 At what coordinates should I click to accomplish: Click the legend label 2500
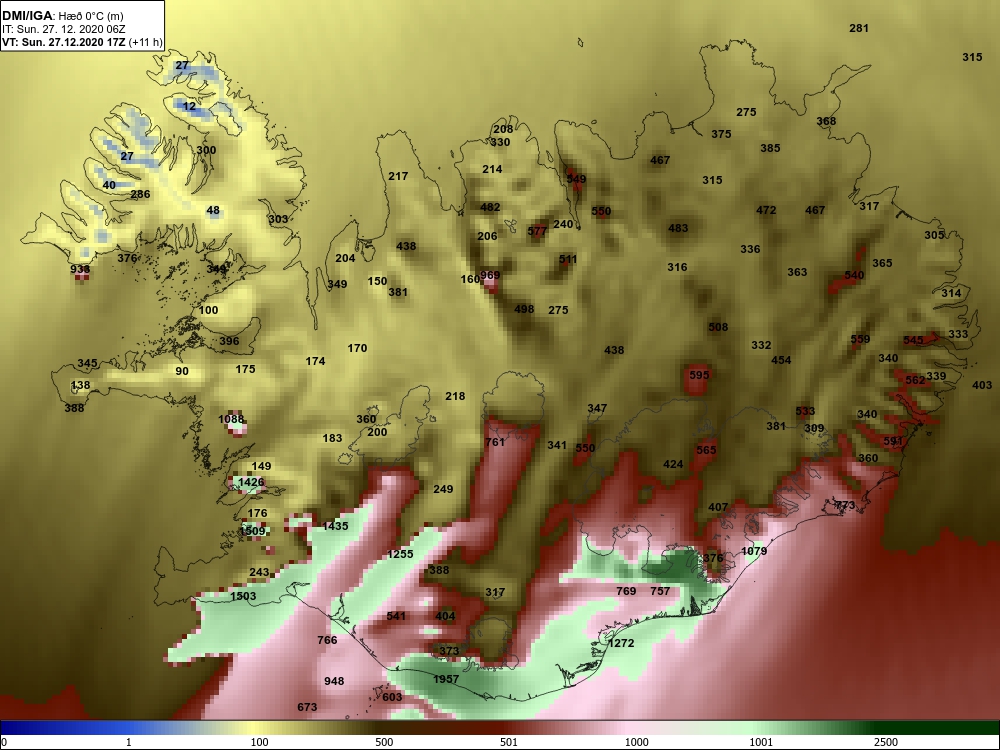886,742
